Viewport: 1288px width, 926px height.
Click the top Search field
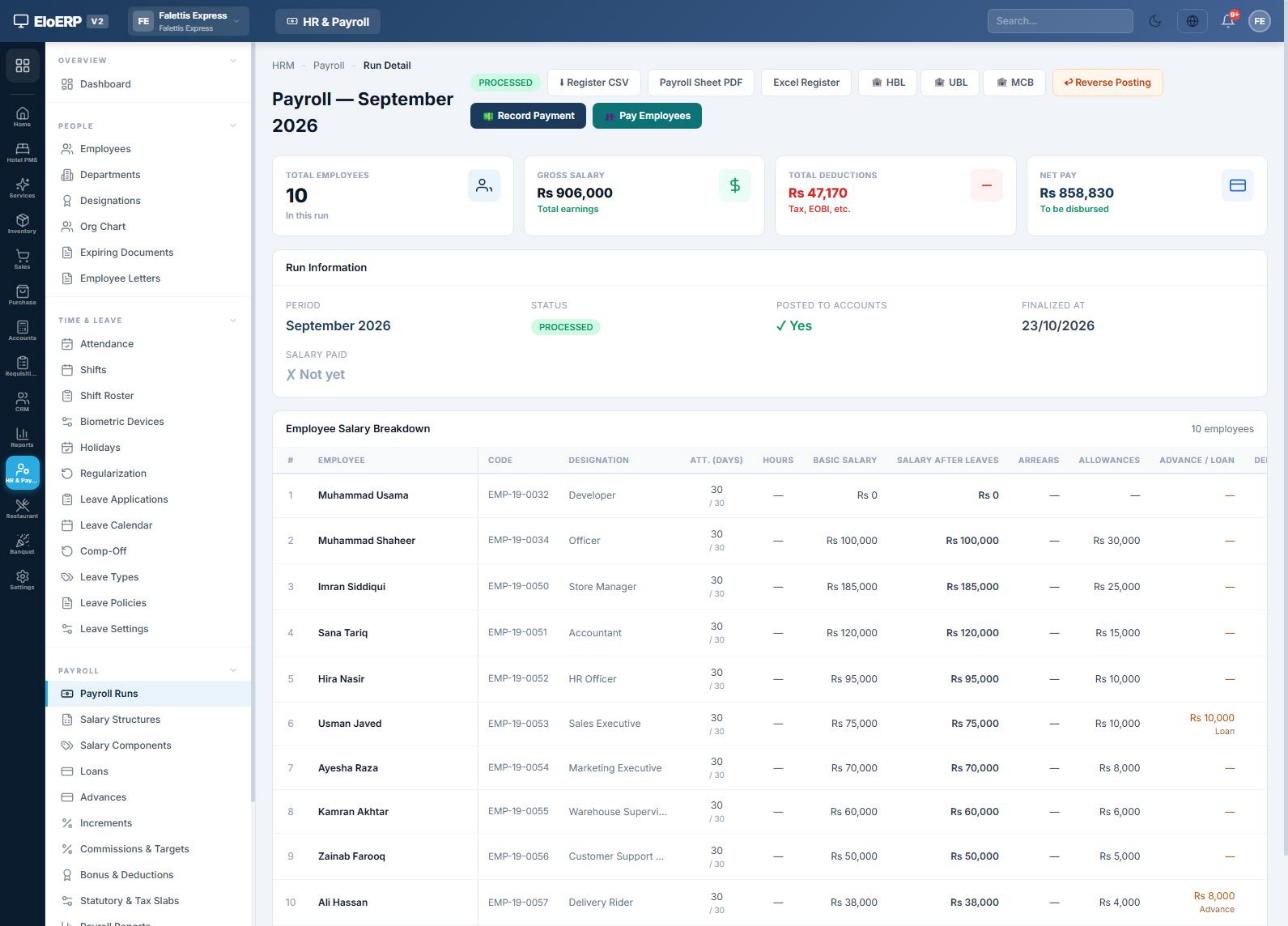point(1060,21)
